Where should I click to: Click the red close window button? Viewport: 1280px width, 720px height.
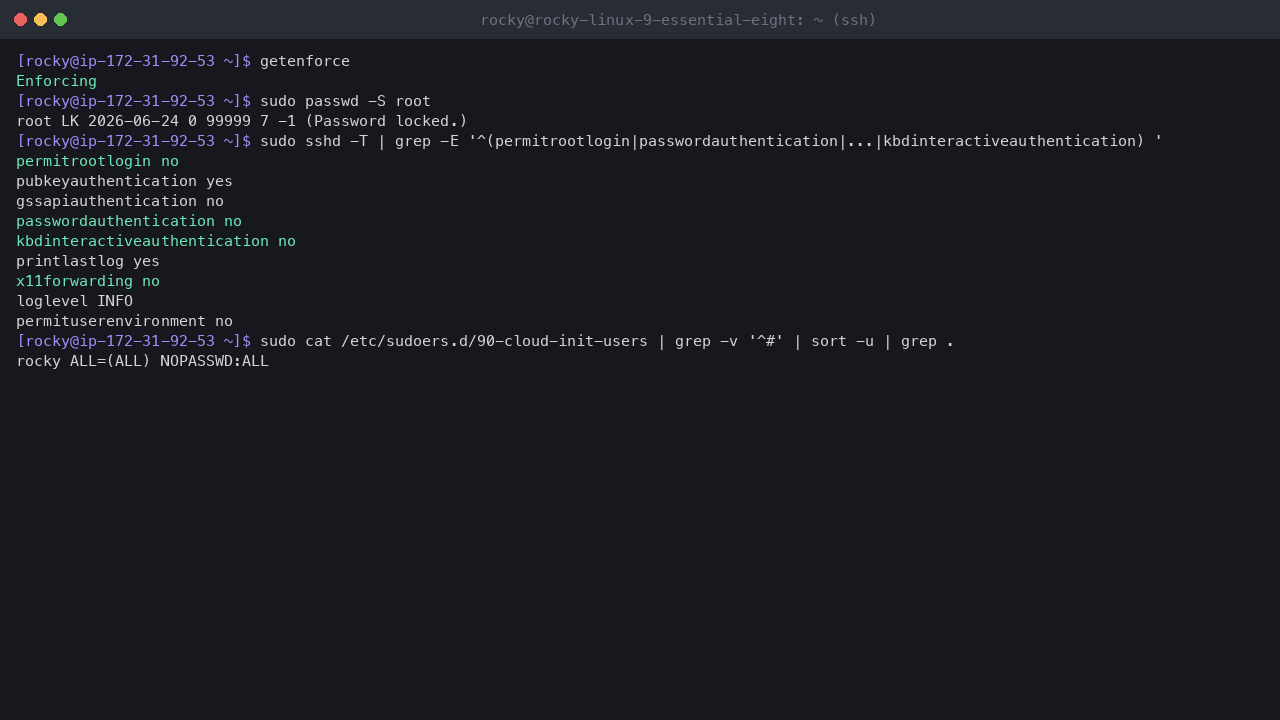coord(20,20)
